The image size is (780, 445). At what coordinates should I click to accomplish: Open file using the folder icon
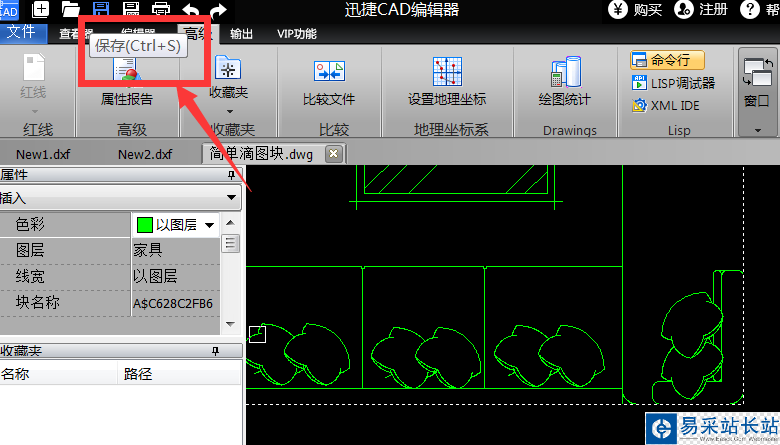[71, 9]
